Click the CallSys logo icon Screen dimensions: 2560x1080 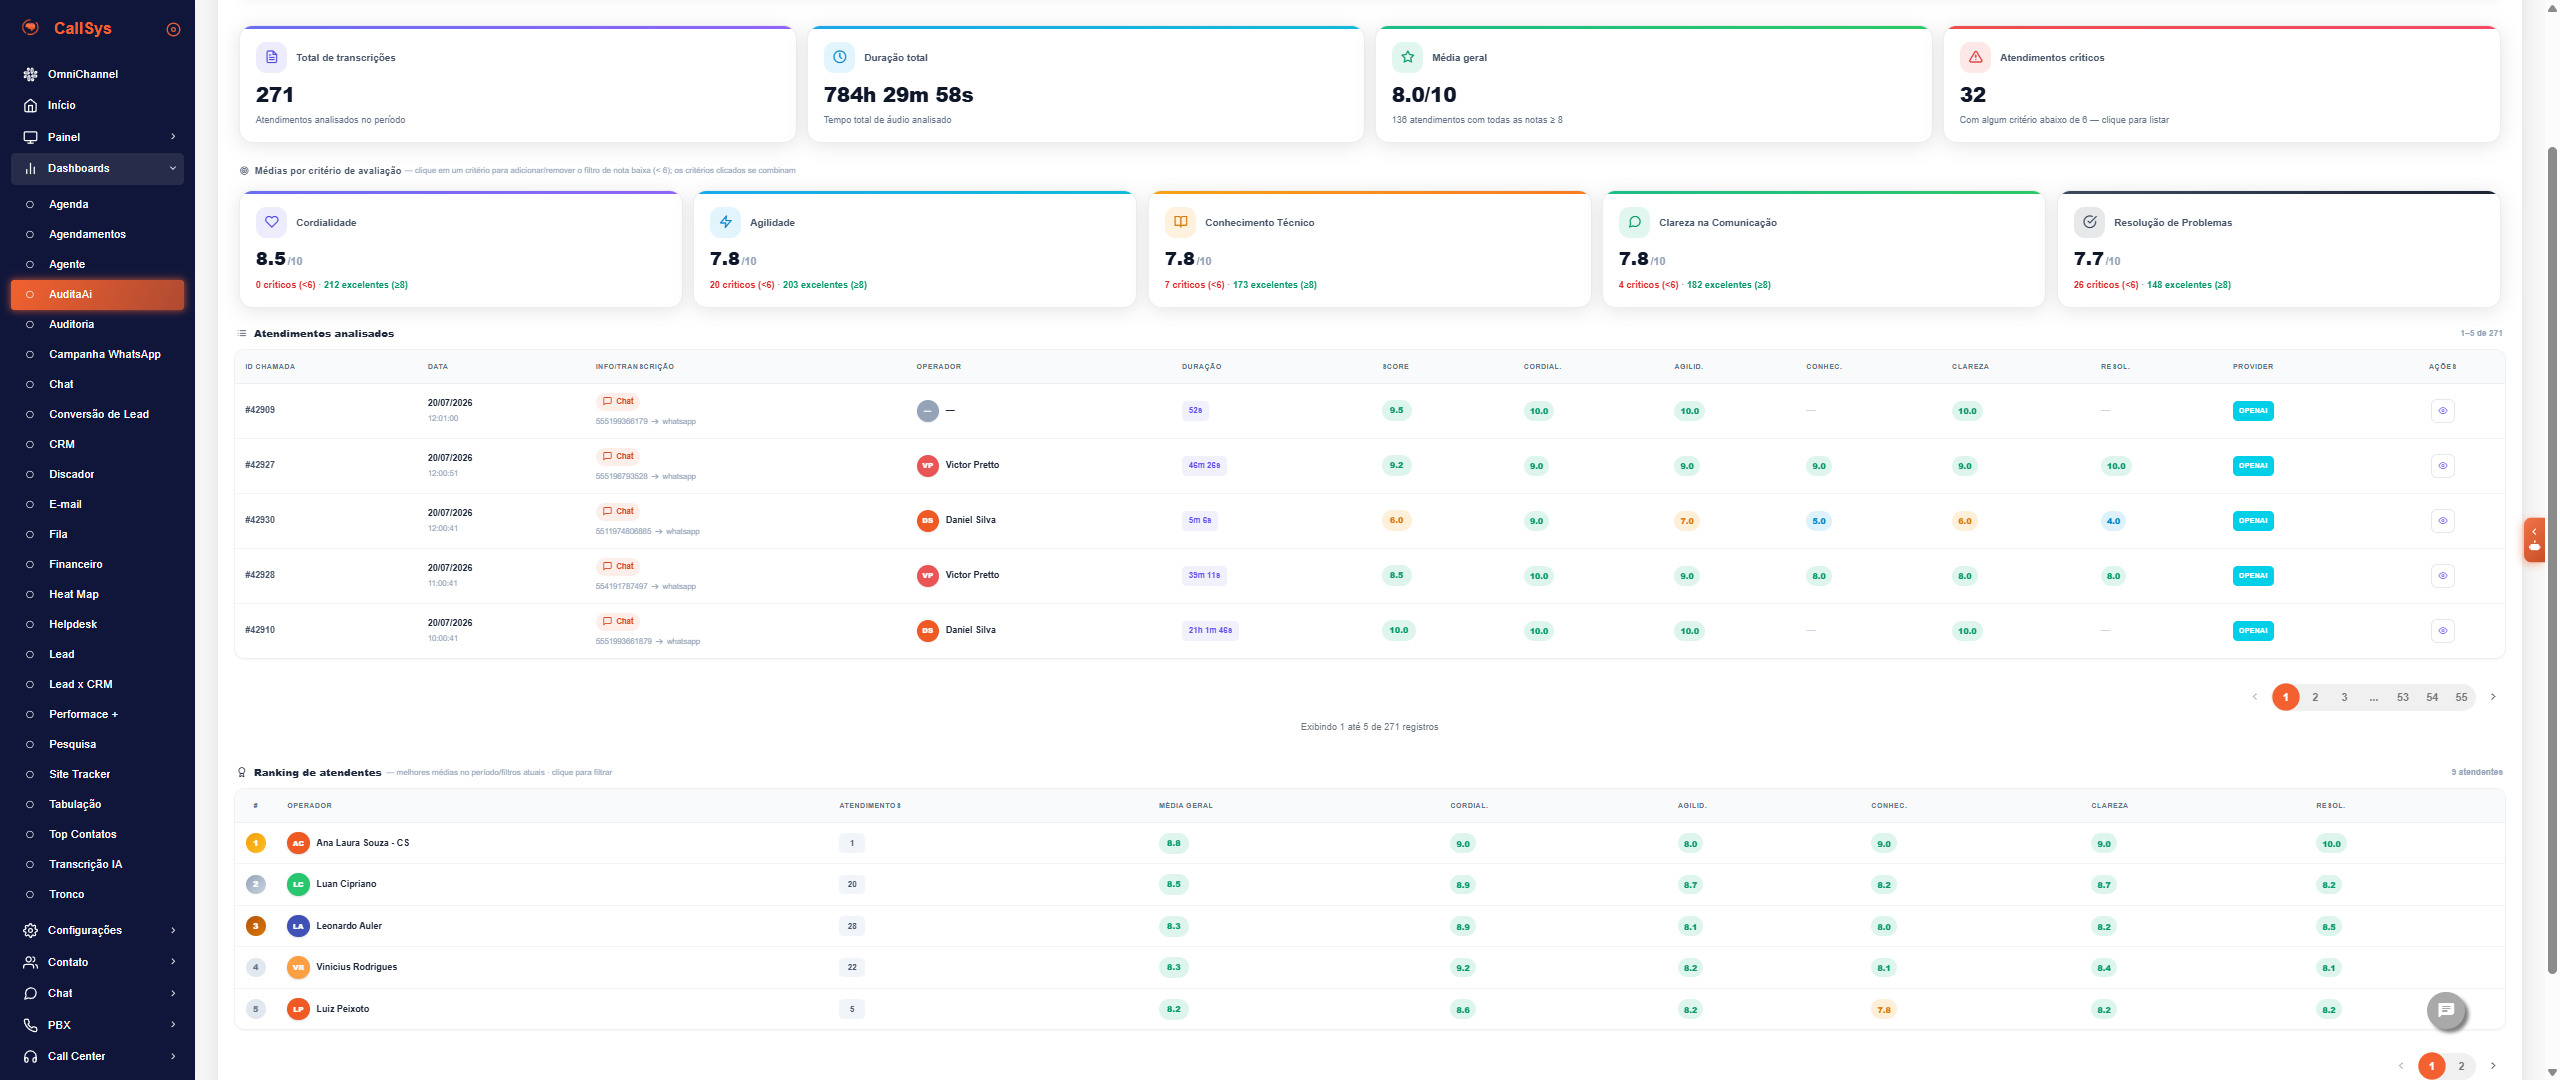31,28
